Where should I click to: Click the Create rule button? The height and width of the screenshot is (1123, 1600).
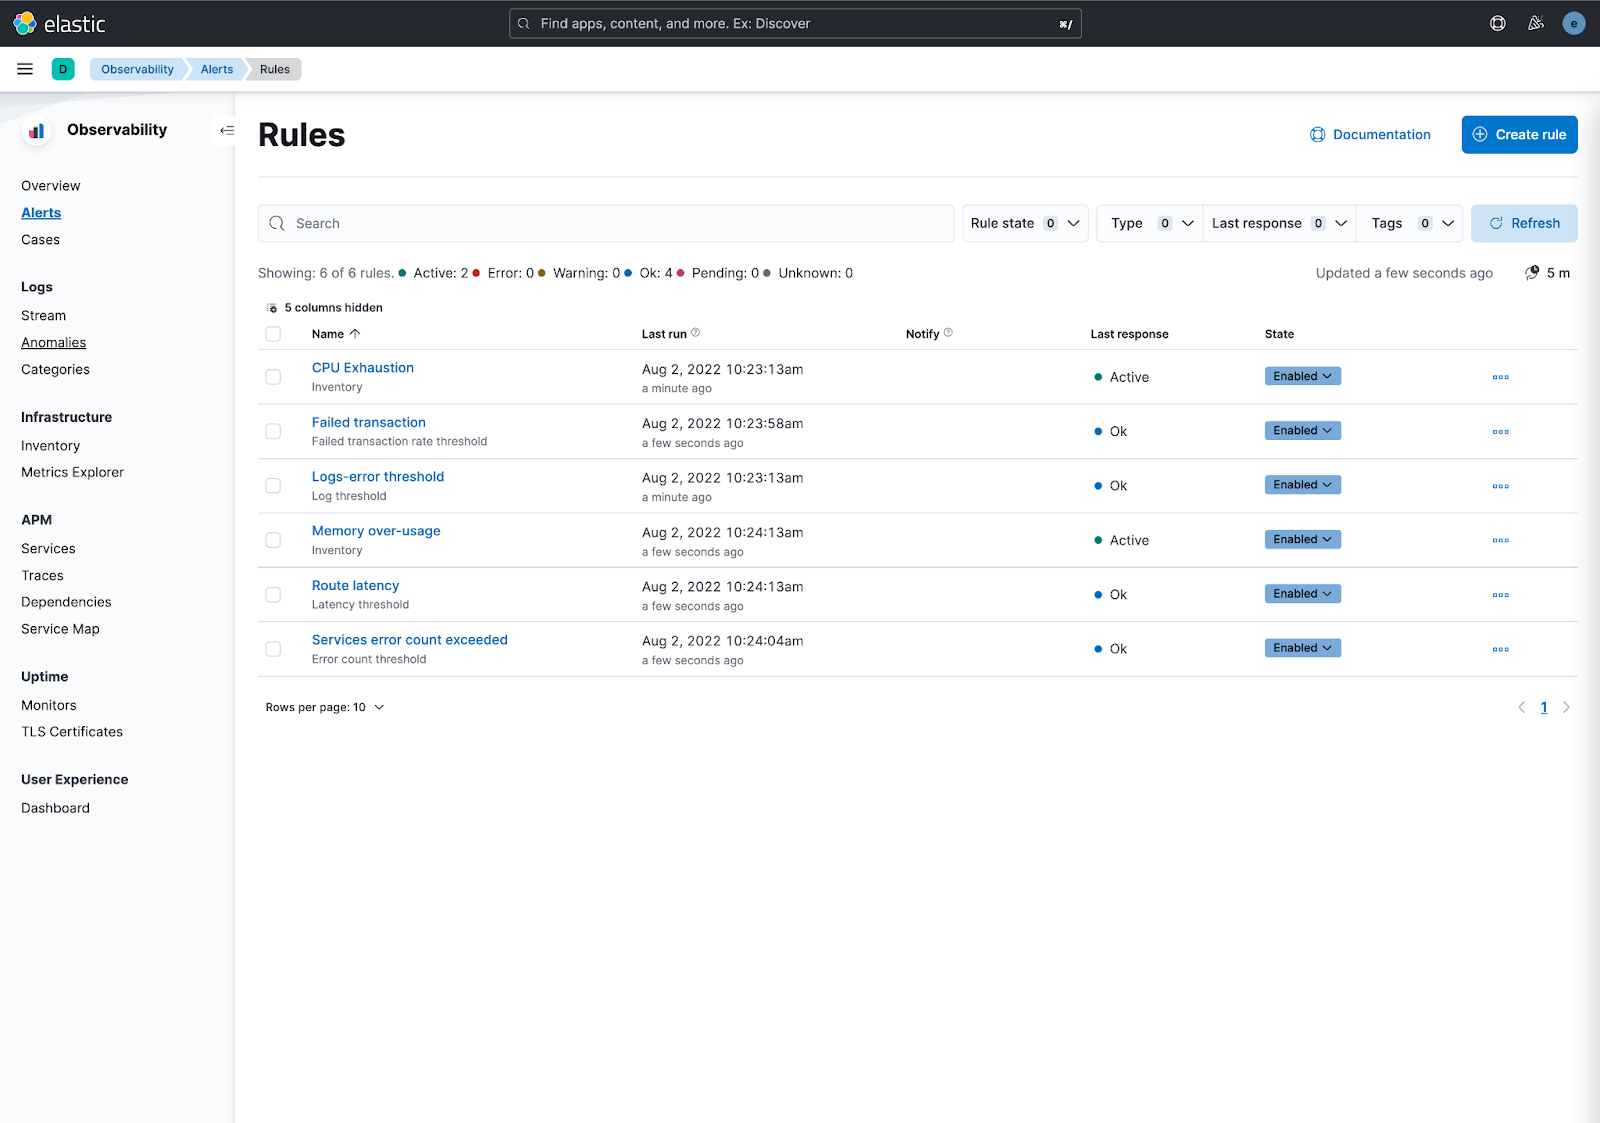point(1519,134)
